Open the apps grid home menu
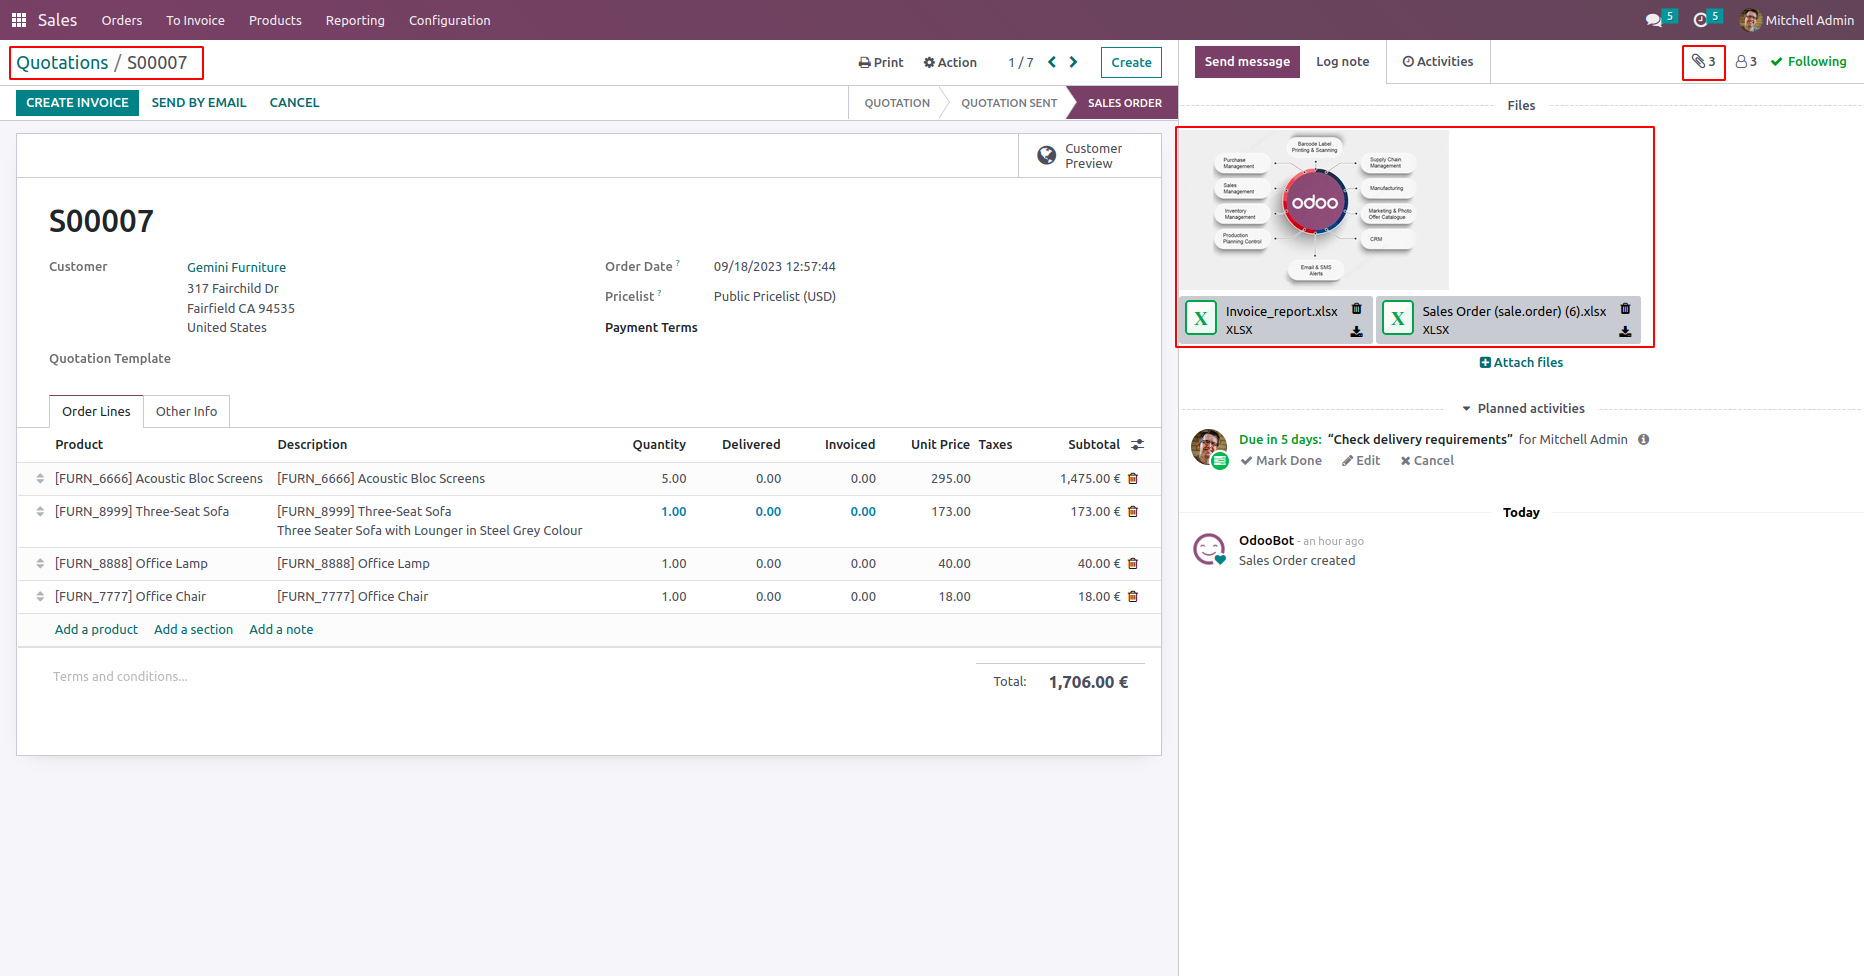Screen dimensions: 1864x976 (x=18, y=20)
